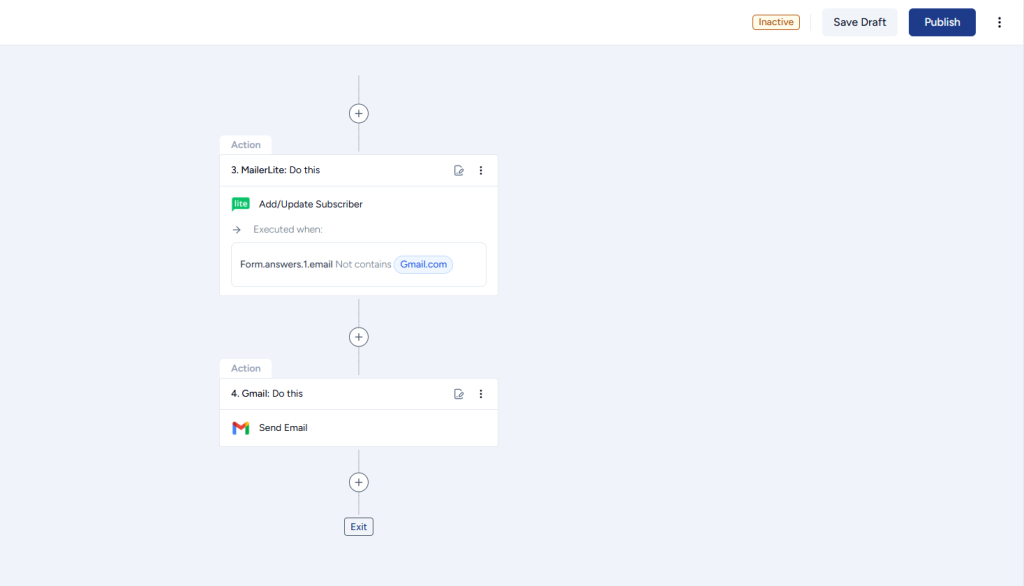
Task: Click the Publish button
Action: (941, 22)
